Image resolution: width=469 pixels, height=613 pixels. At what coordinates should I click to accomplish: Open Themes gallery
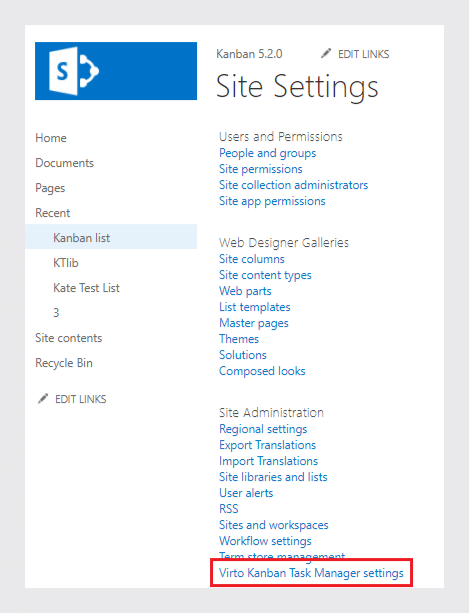click(239, 339)
